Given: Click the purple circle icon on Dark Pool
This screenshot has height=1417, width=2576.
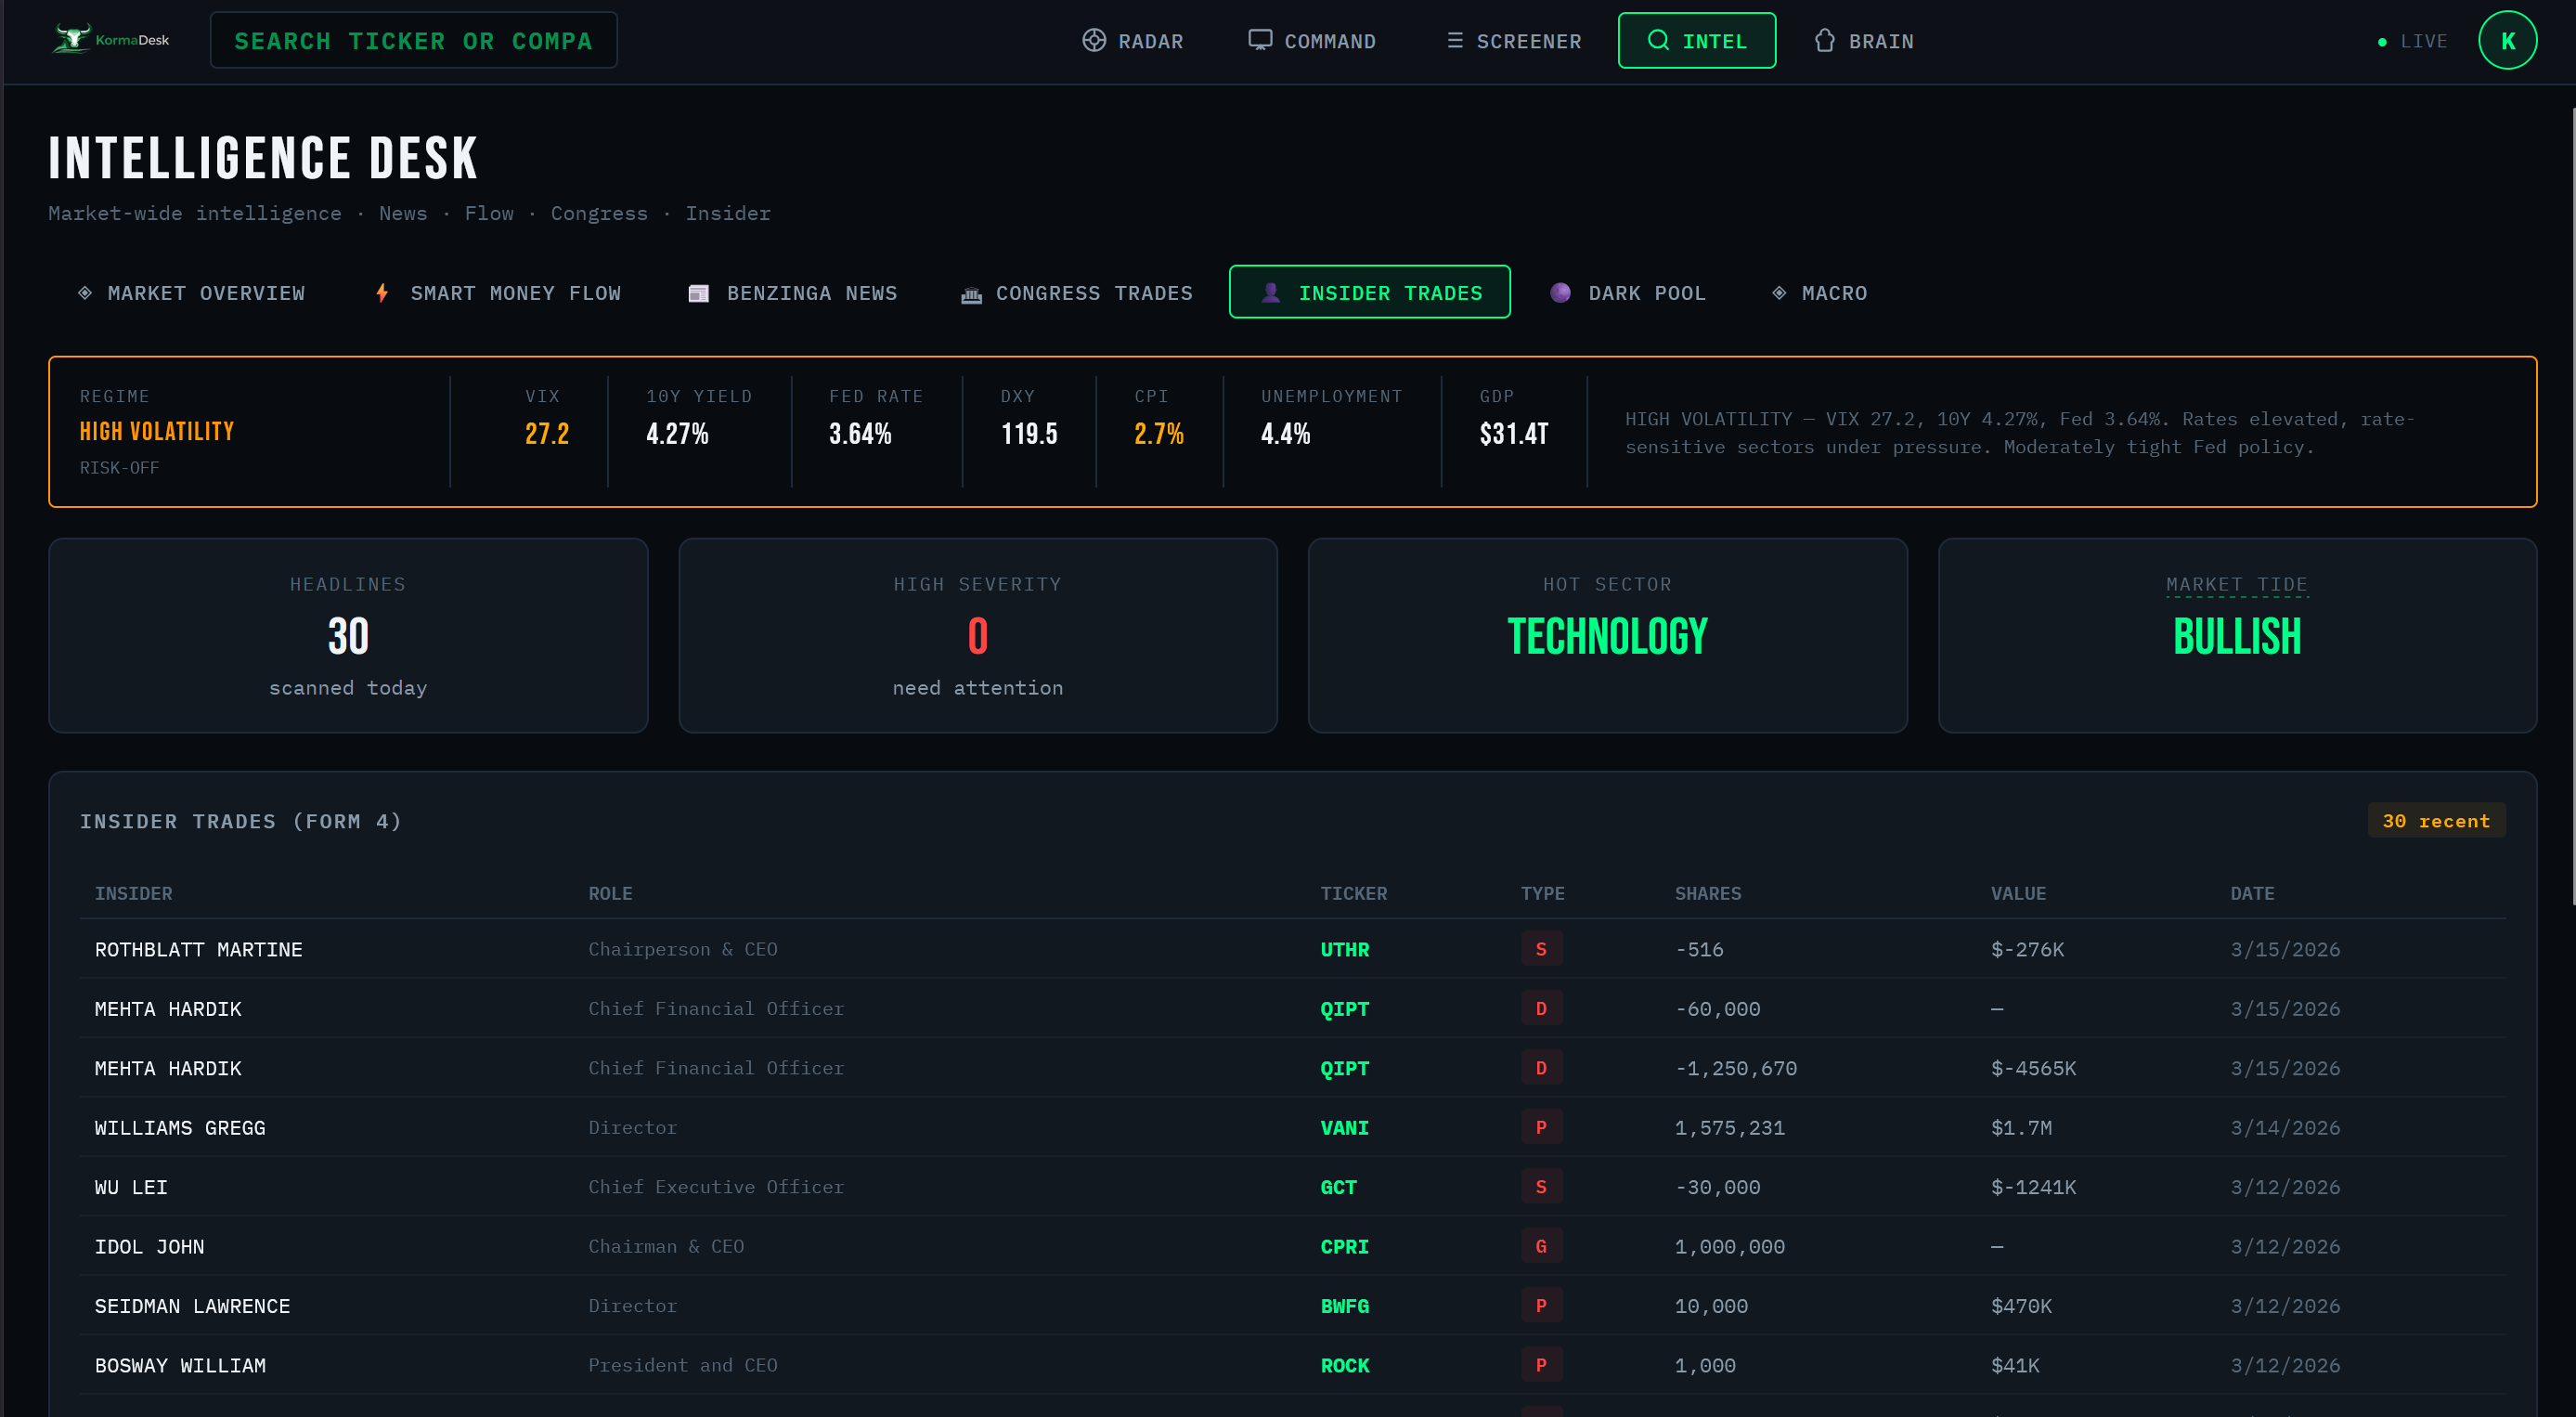Looking at the screenshot, I should pos(1561,292).
